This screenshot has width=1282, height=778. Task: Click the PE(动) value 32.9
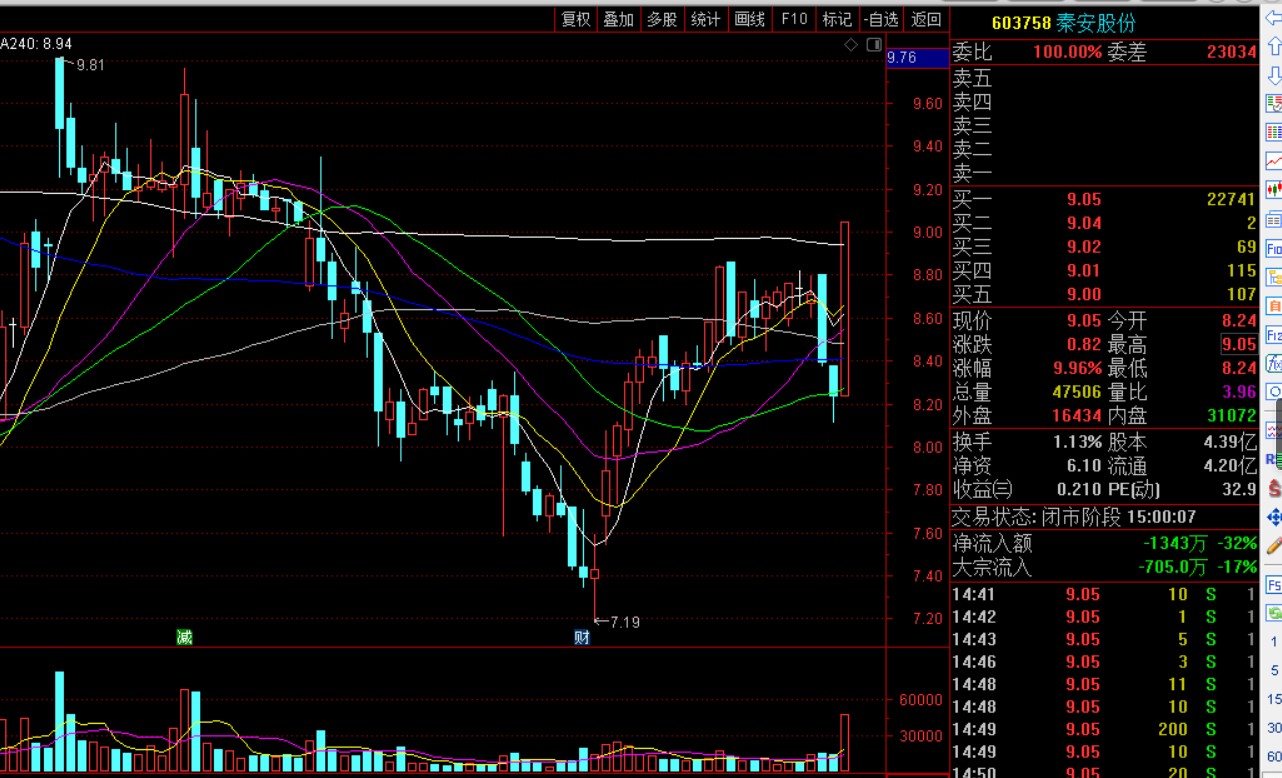(1239, 490)
